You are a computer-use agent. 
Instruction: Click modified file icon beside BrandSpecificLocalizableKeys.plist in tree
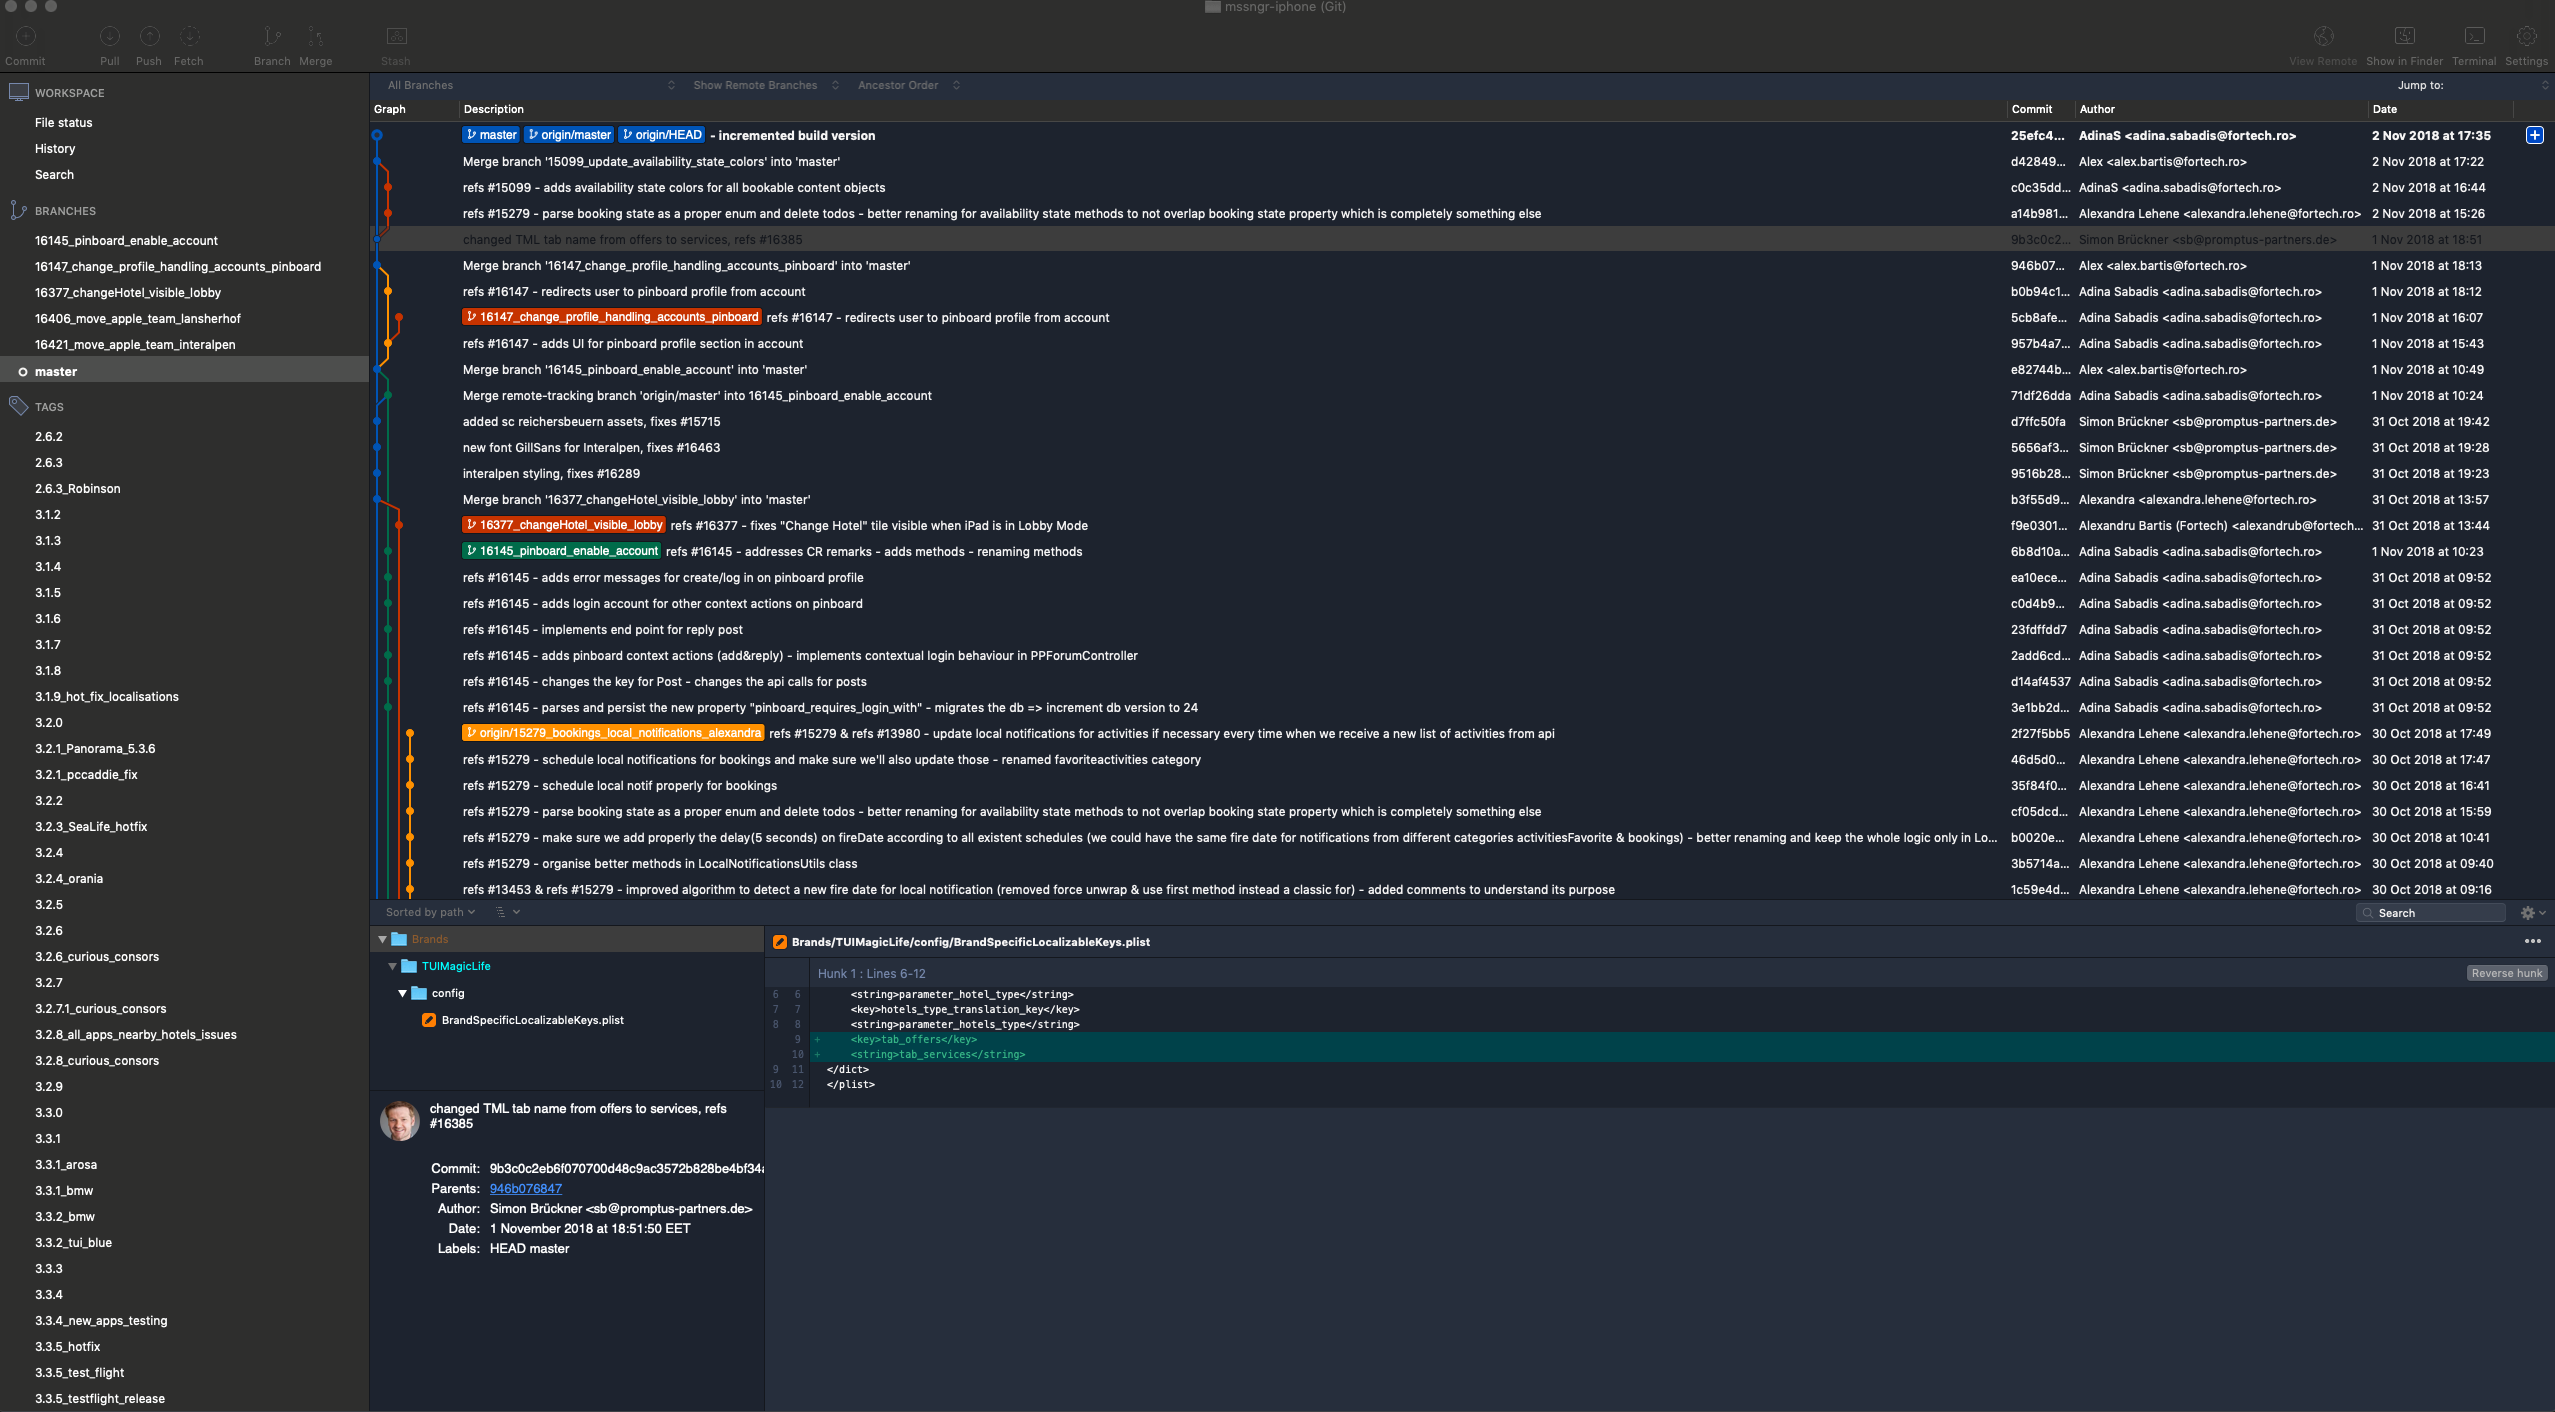click(x=429, y=1020)
